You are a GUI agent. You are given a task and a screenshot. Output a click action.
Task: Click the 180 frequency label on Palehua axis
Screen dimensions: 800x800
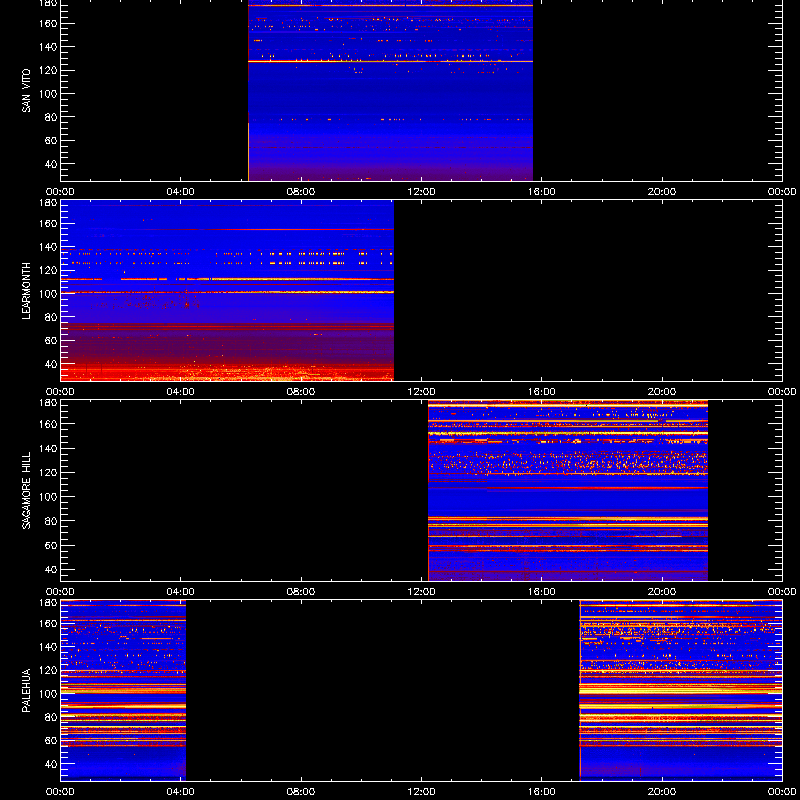[49, 603]
